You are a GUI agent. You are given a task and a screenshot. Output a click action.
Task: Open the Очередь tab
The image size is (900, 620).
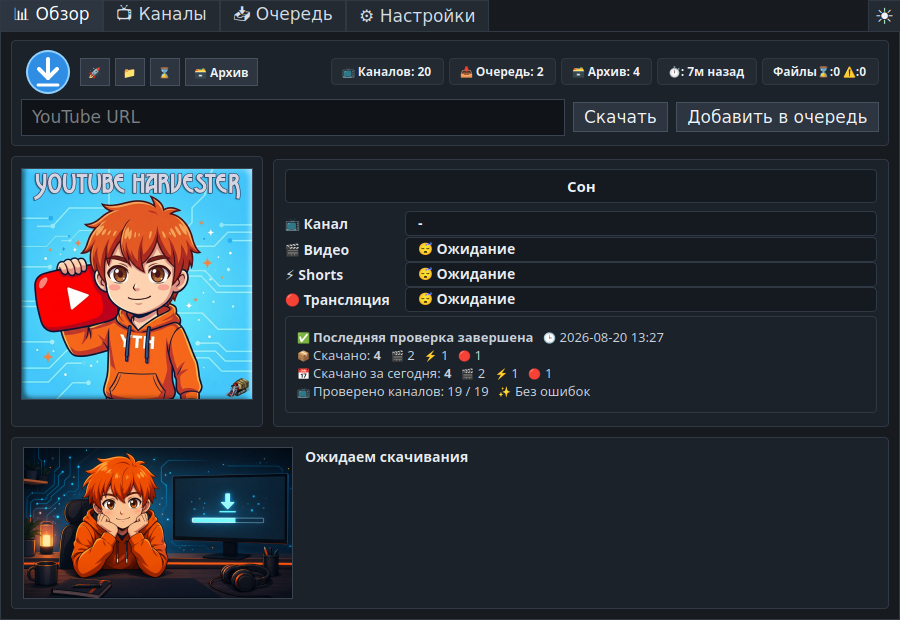(283, 14)
